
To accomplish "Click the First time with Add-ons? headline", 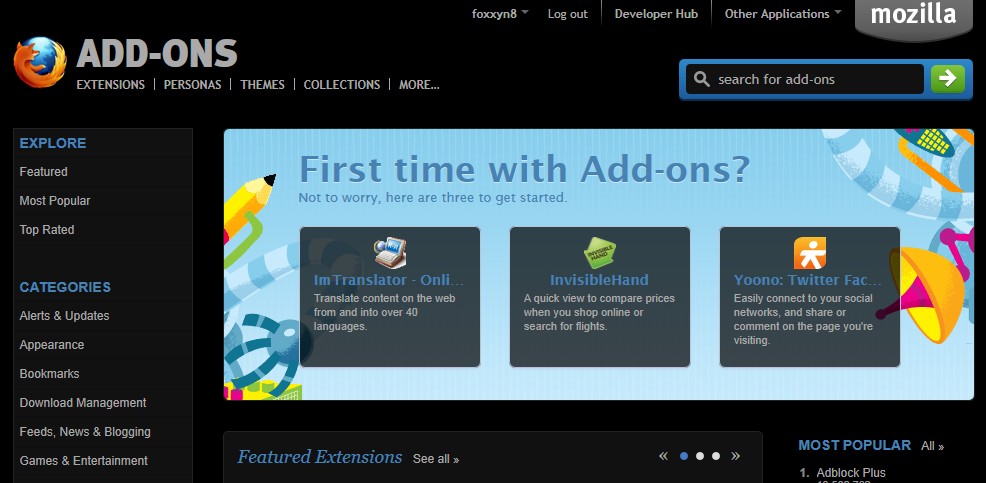I will pos(524,169).
